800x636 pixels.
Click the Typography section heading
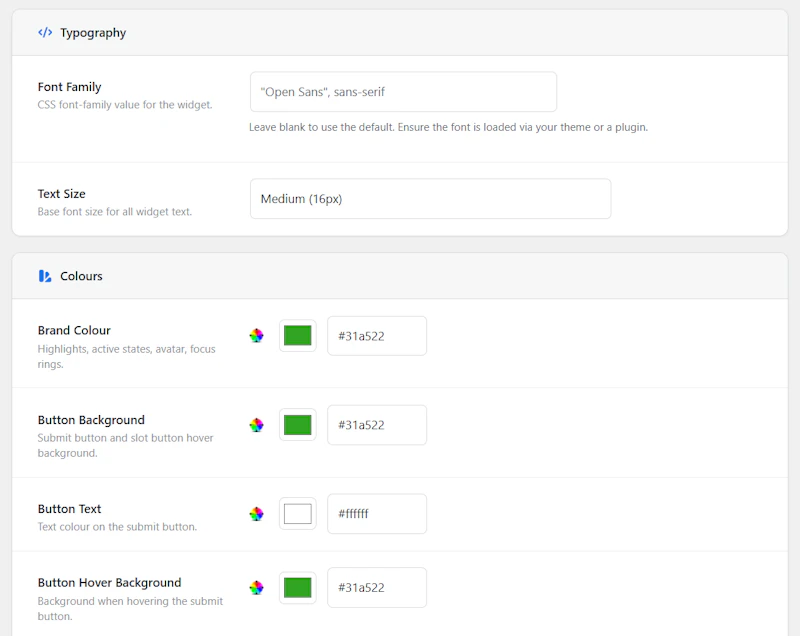point(93,33)
